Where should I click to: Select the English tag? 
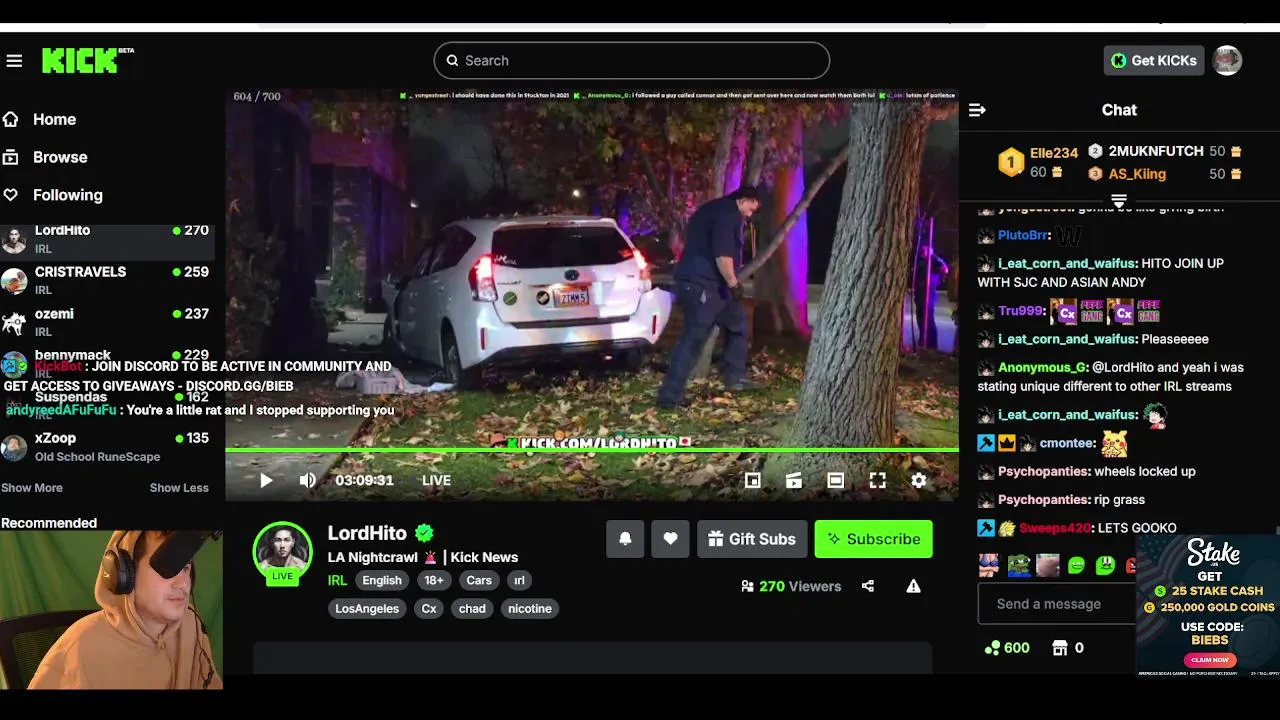382,580
